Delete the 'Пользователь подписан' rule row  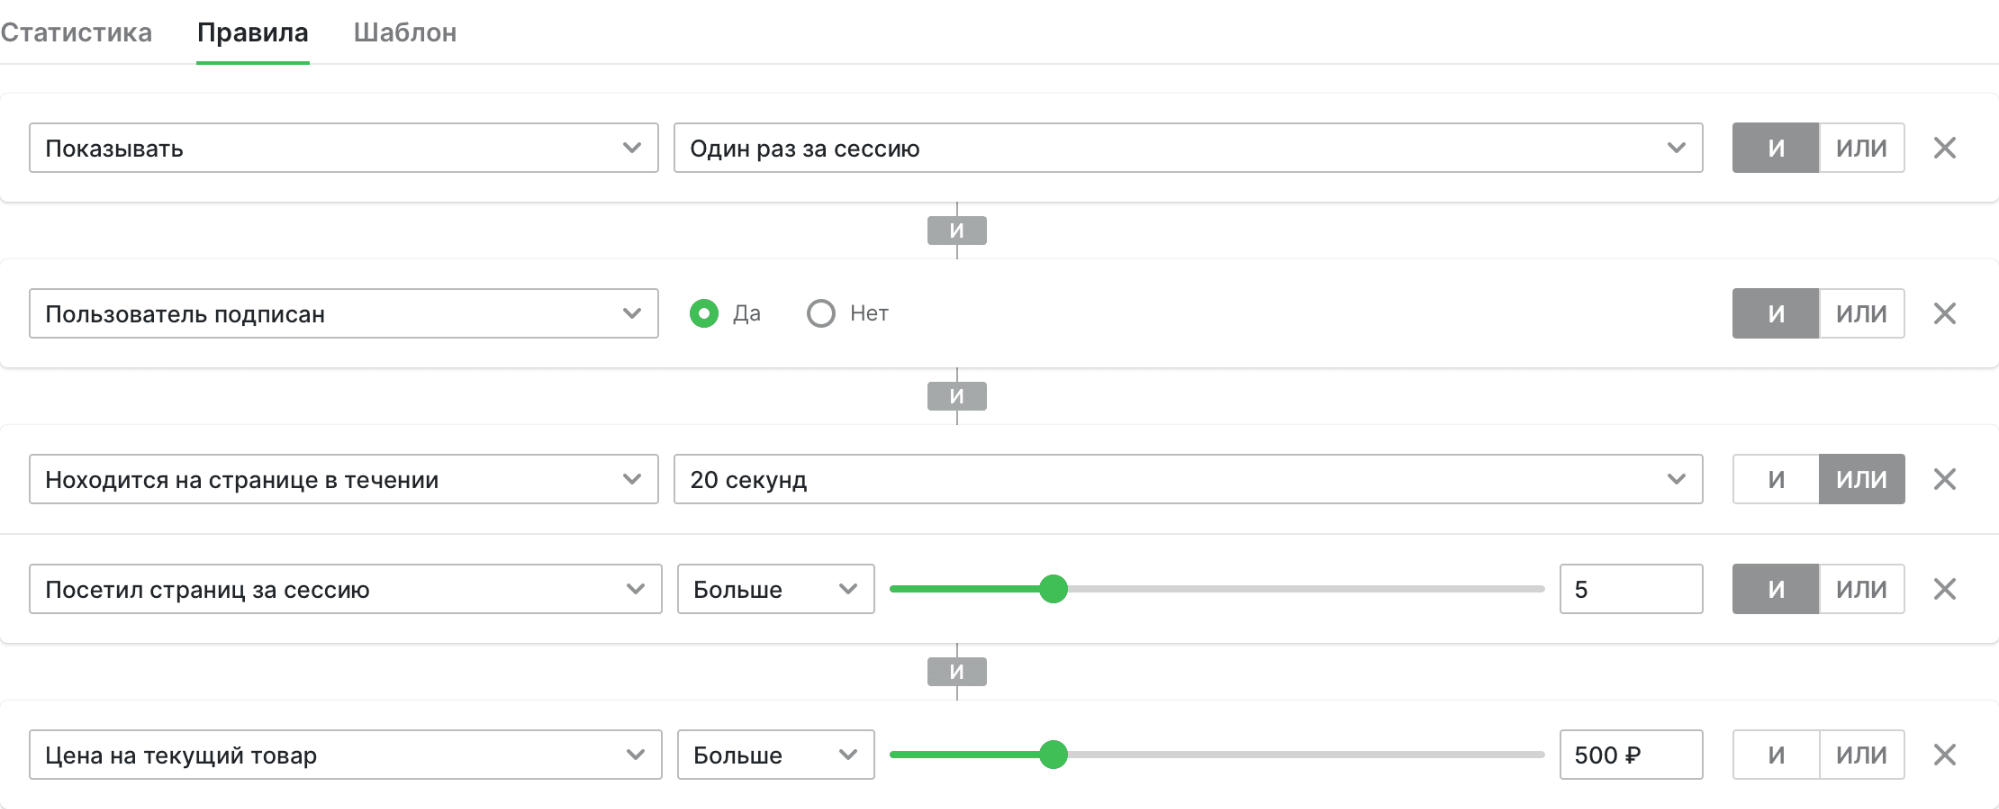pyautogui.click(x=1944, y=314)
